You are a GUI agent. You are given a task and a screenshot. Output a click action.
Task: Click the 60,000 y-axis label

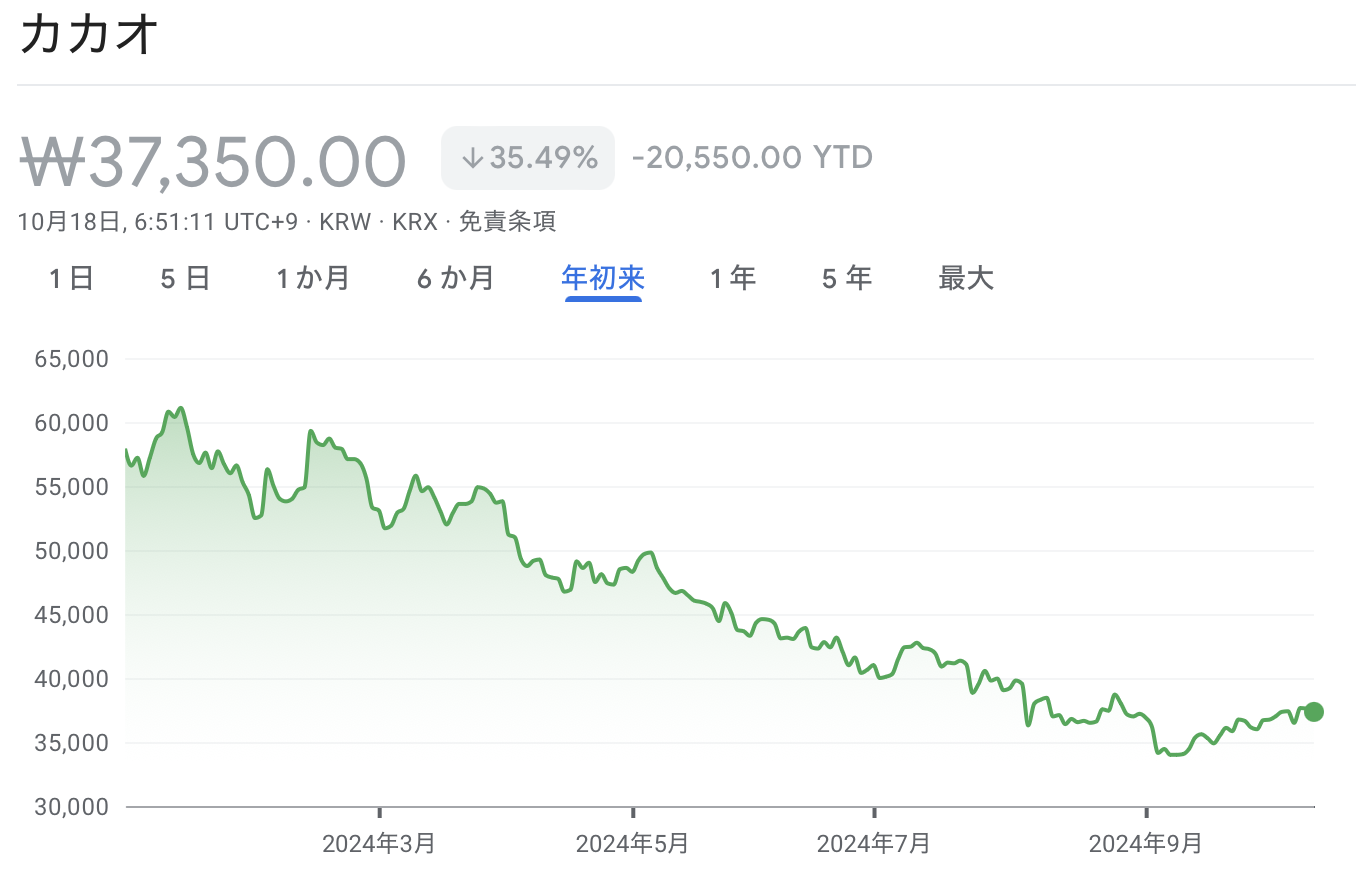point(70,423)
